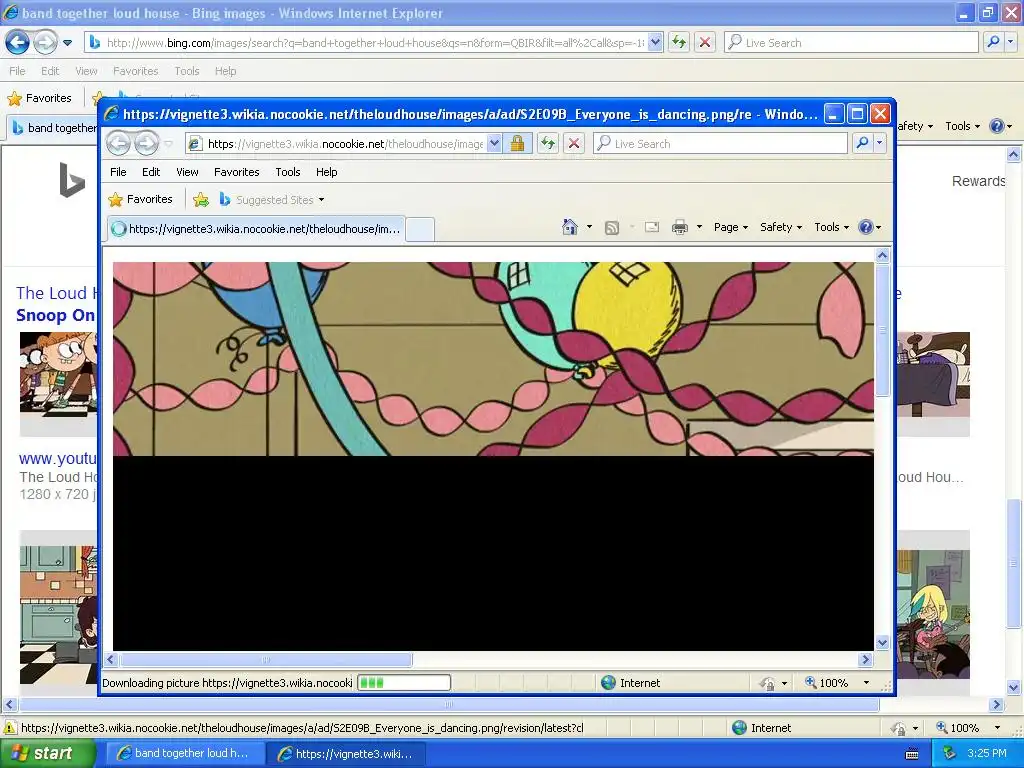This screenshot has height=768, width=1024.
Task: Click scroll right arrow in front window
Action: click(x=866, y=660)
